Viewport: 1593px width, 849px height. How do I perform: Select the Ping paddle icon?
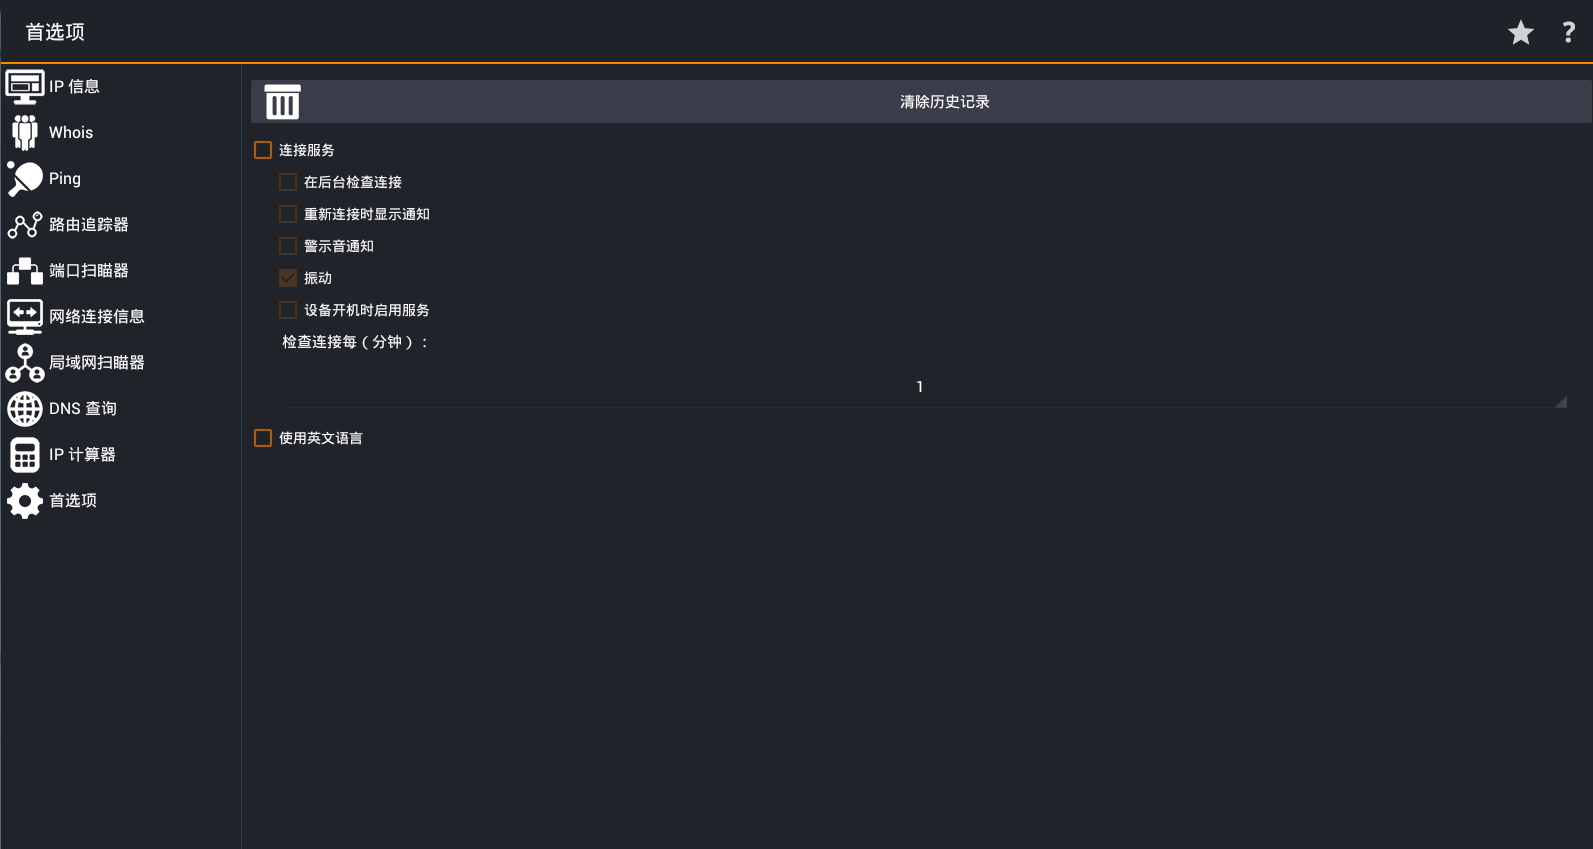pyautogui.click(x=25, y=179)
